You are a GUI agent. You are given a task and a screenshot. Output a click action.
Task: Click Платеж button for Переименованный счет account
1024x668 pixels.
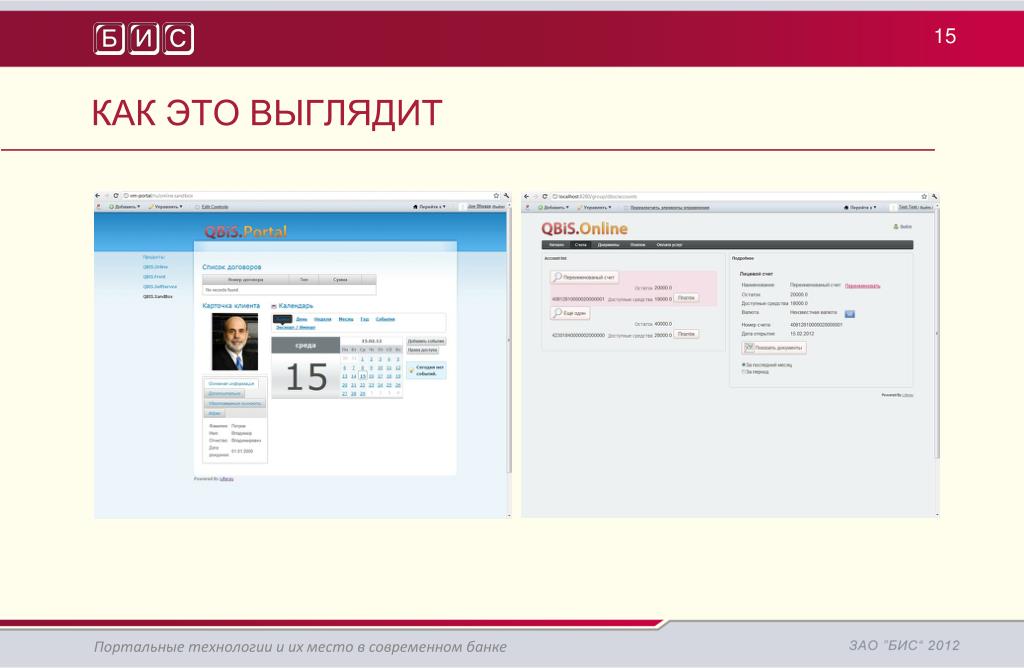point(686,298)
